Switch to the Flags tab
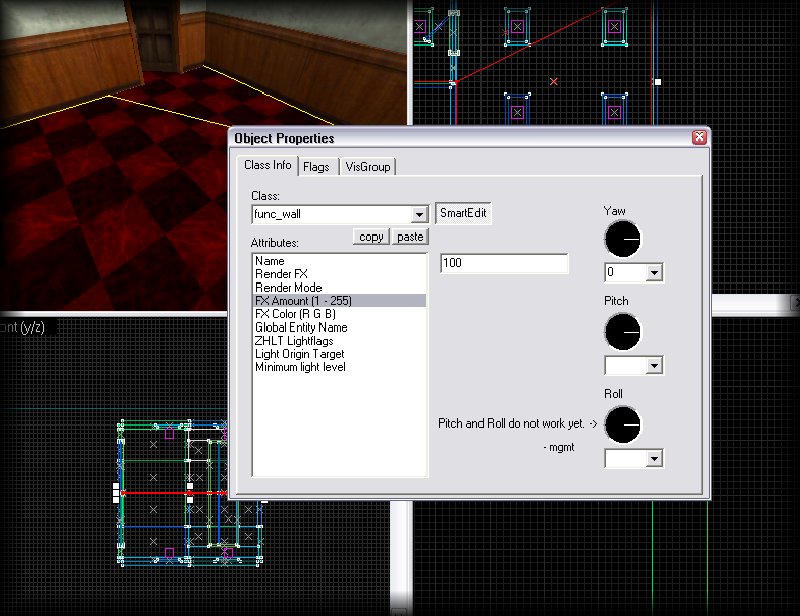This screenshot has width=800, height=616. click(316, 167)
